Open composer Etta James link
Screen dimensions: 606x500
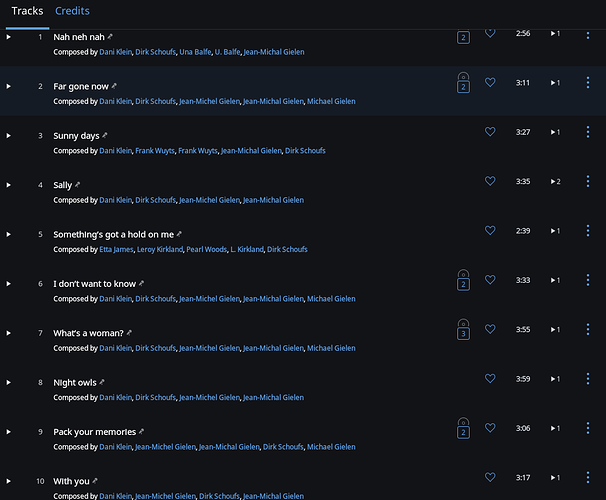(116, 250)
